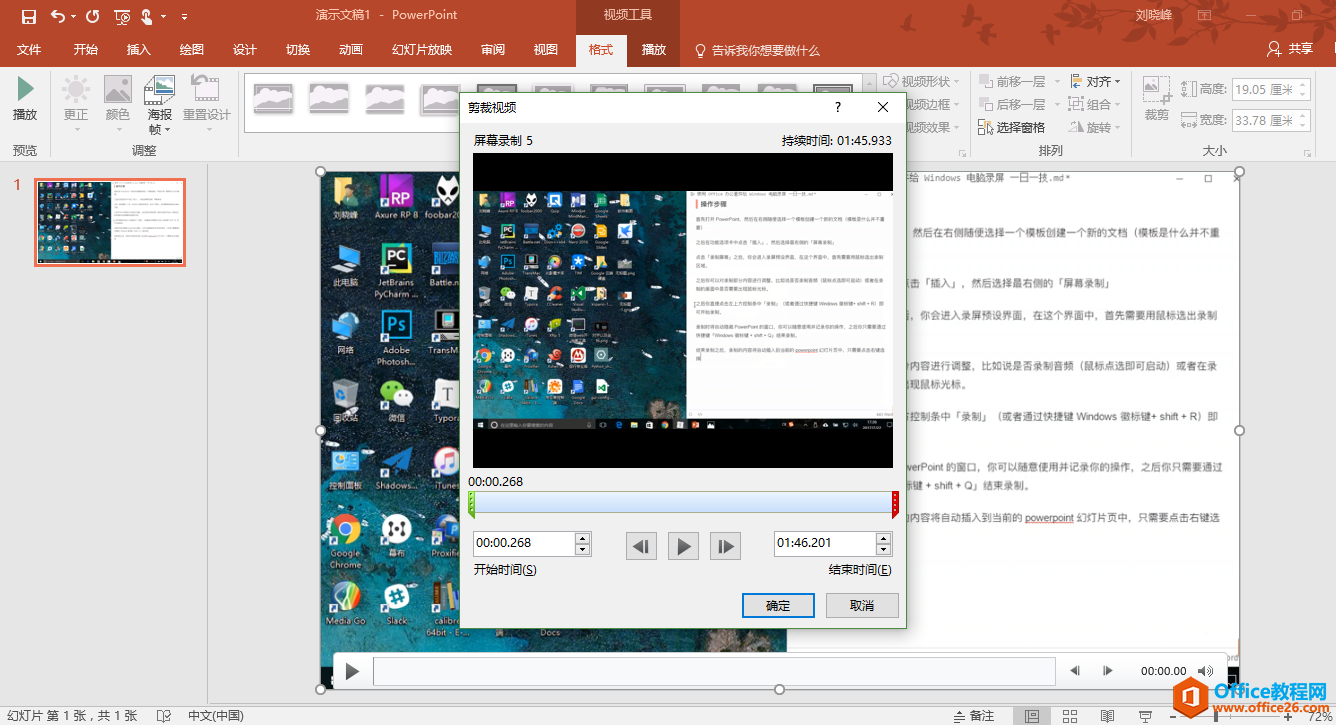Open the 对齐 align dropdown
This screenshot has width=1336, height=725.
[x=1096, y=82]
